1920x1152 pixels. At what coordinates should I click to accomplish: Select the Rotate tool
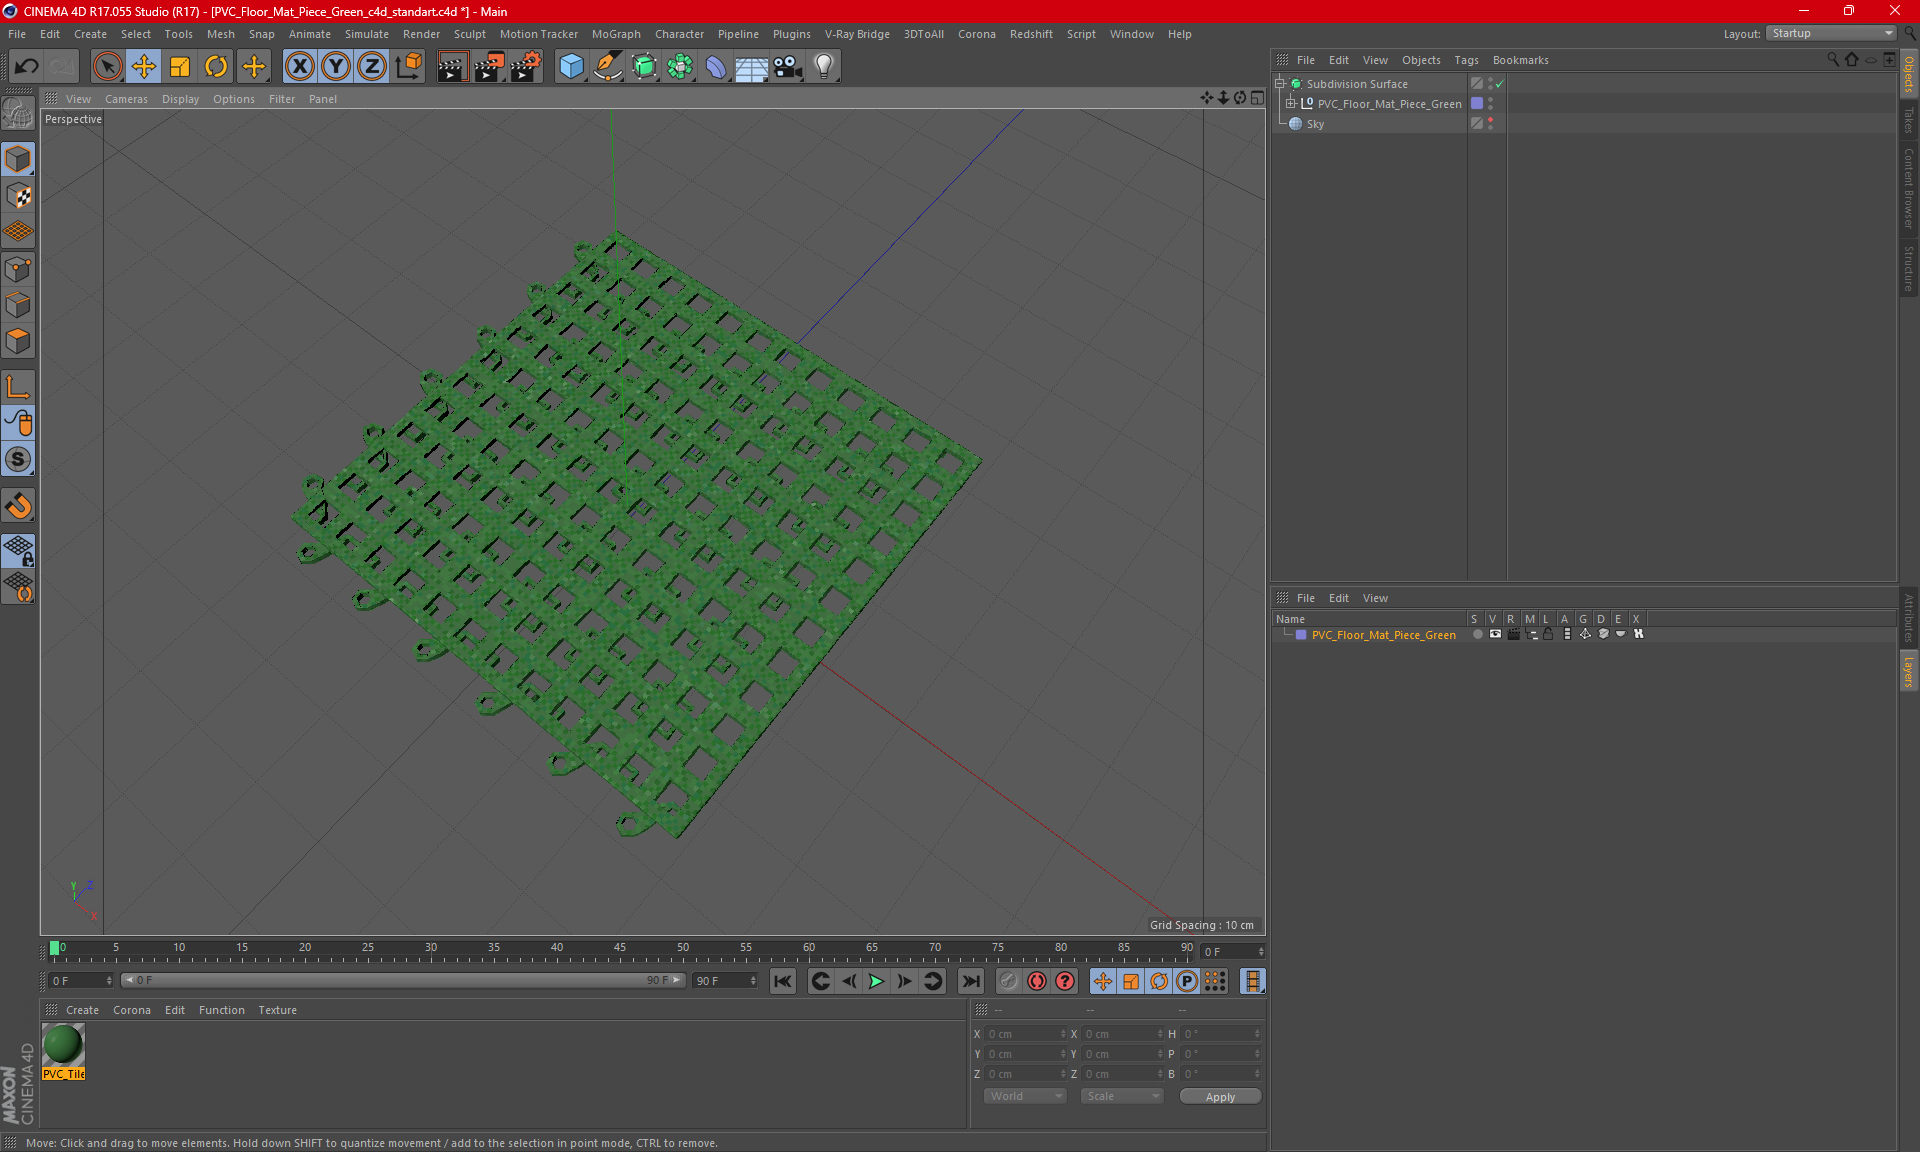216,67
